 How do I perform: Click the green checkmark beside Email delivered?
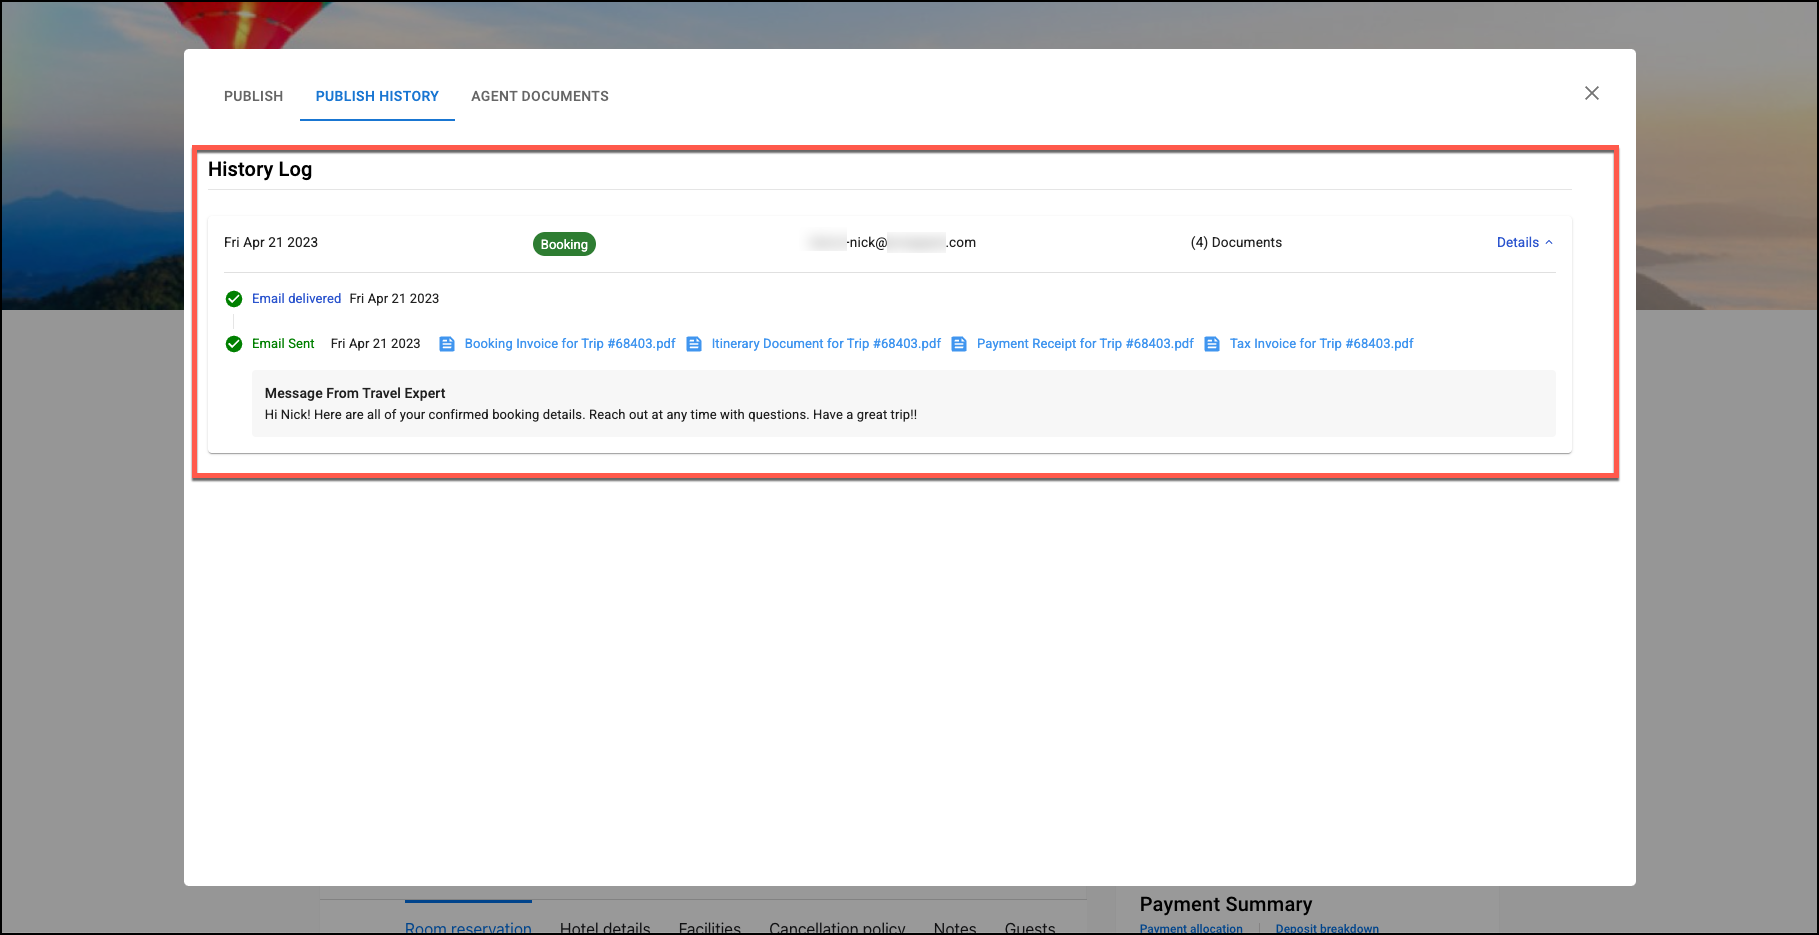click(234, 299)
